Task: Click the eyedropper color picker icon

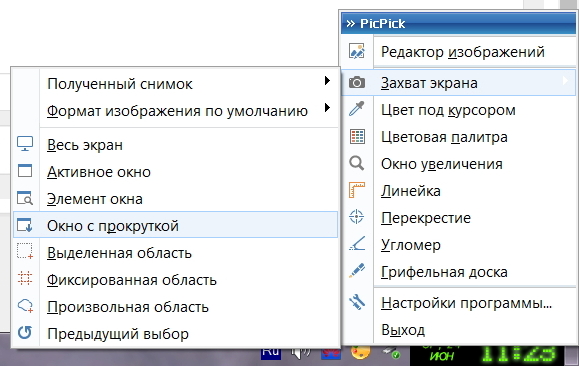Action: click(357, 109)
